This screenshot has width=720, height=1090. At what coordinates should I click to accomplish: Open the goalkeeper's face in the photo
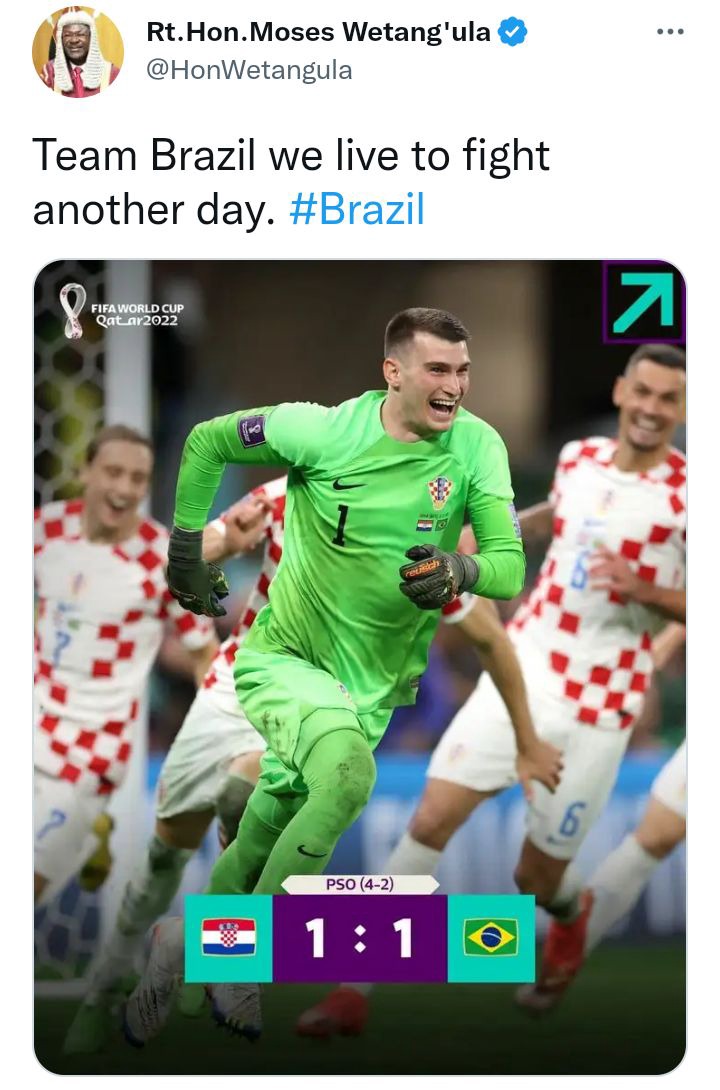(427, 375)
